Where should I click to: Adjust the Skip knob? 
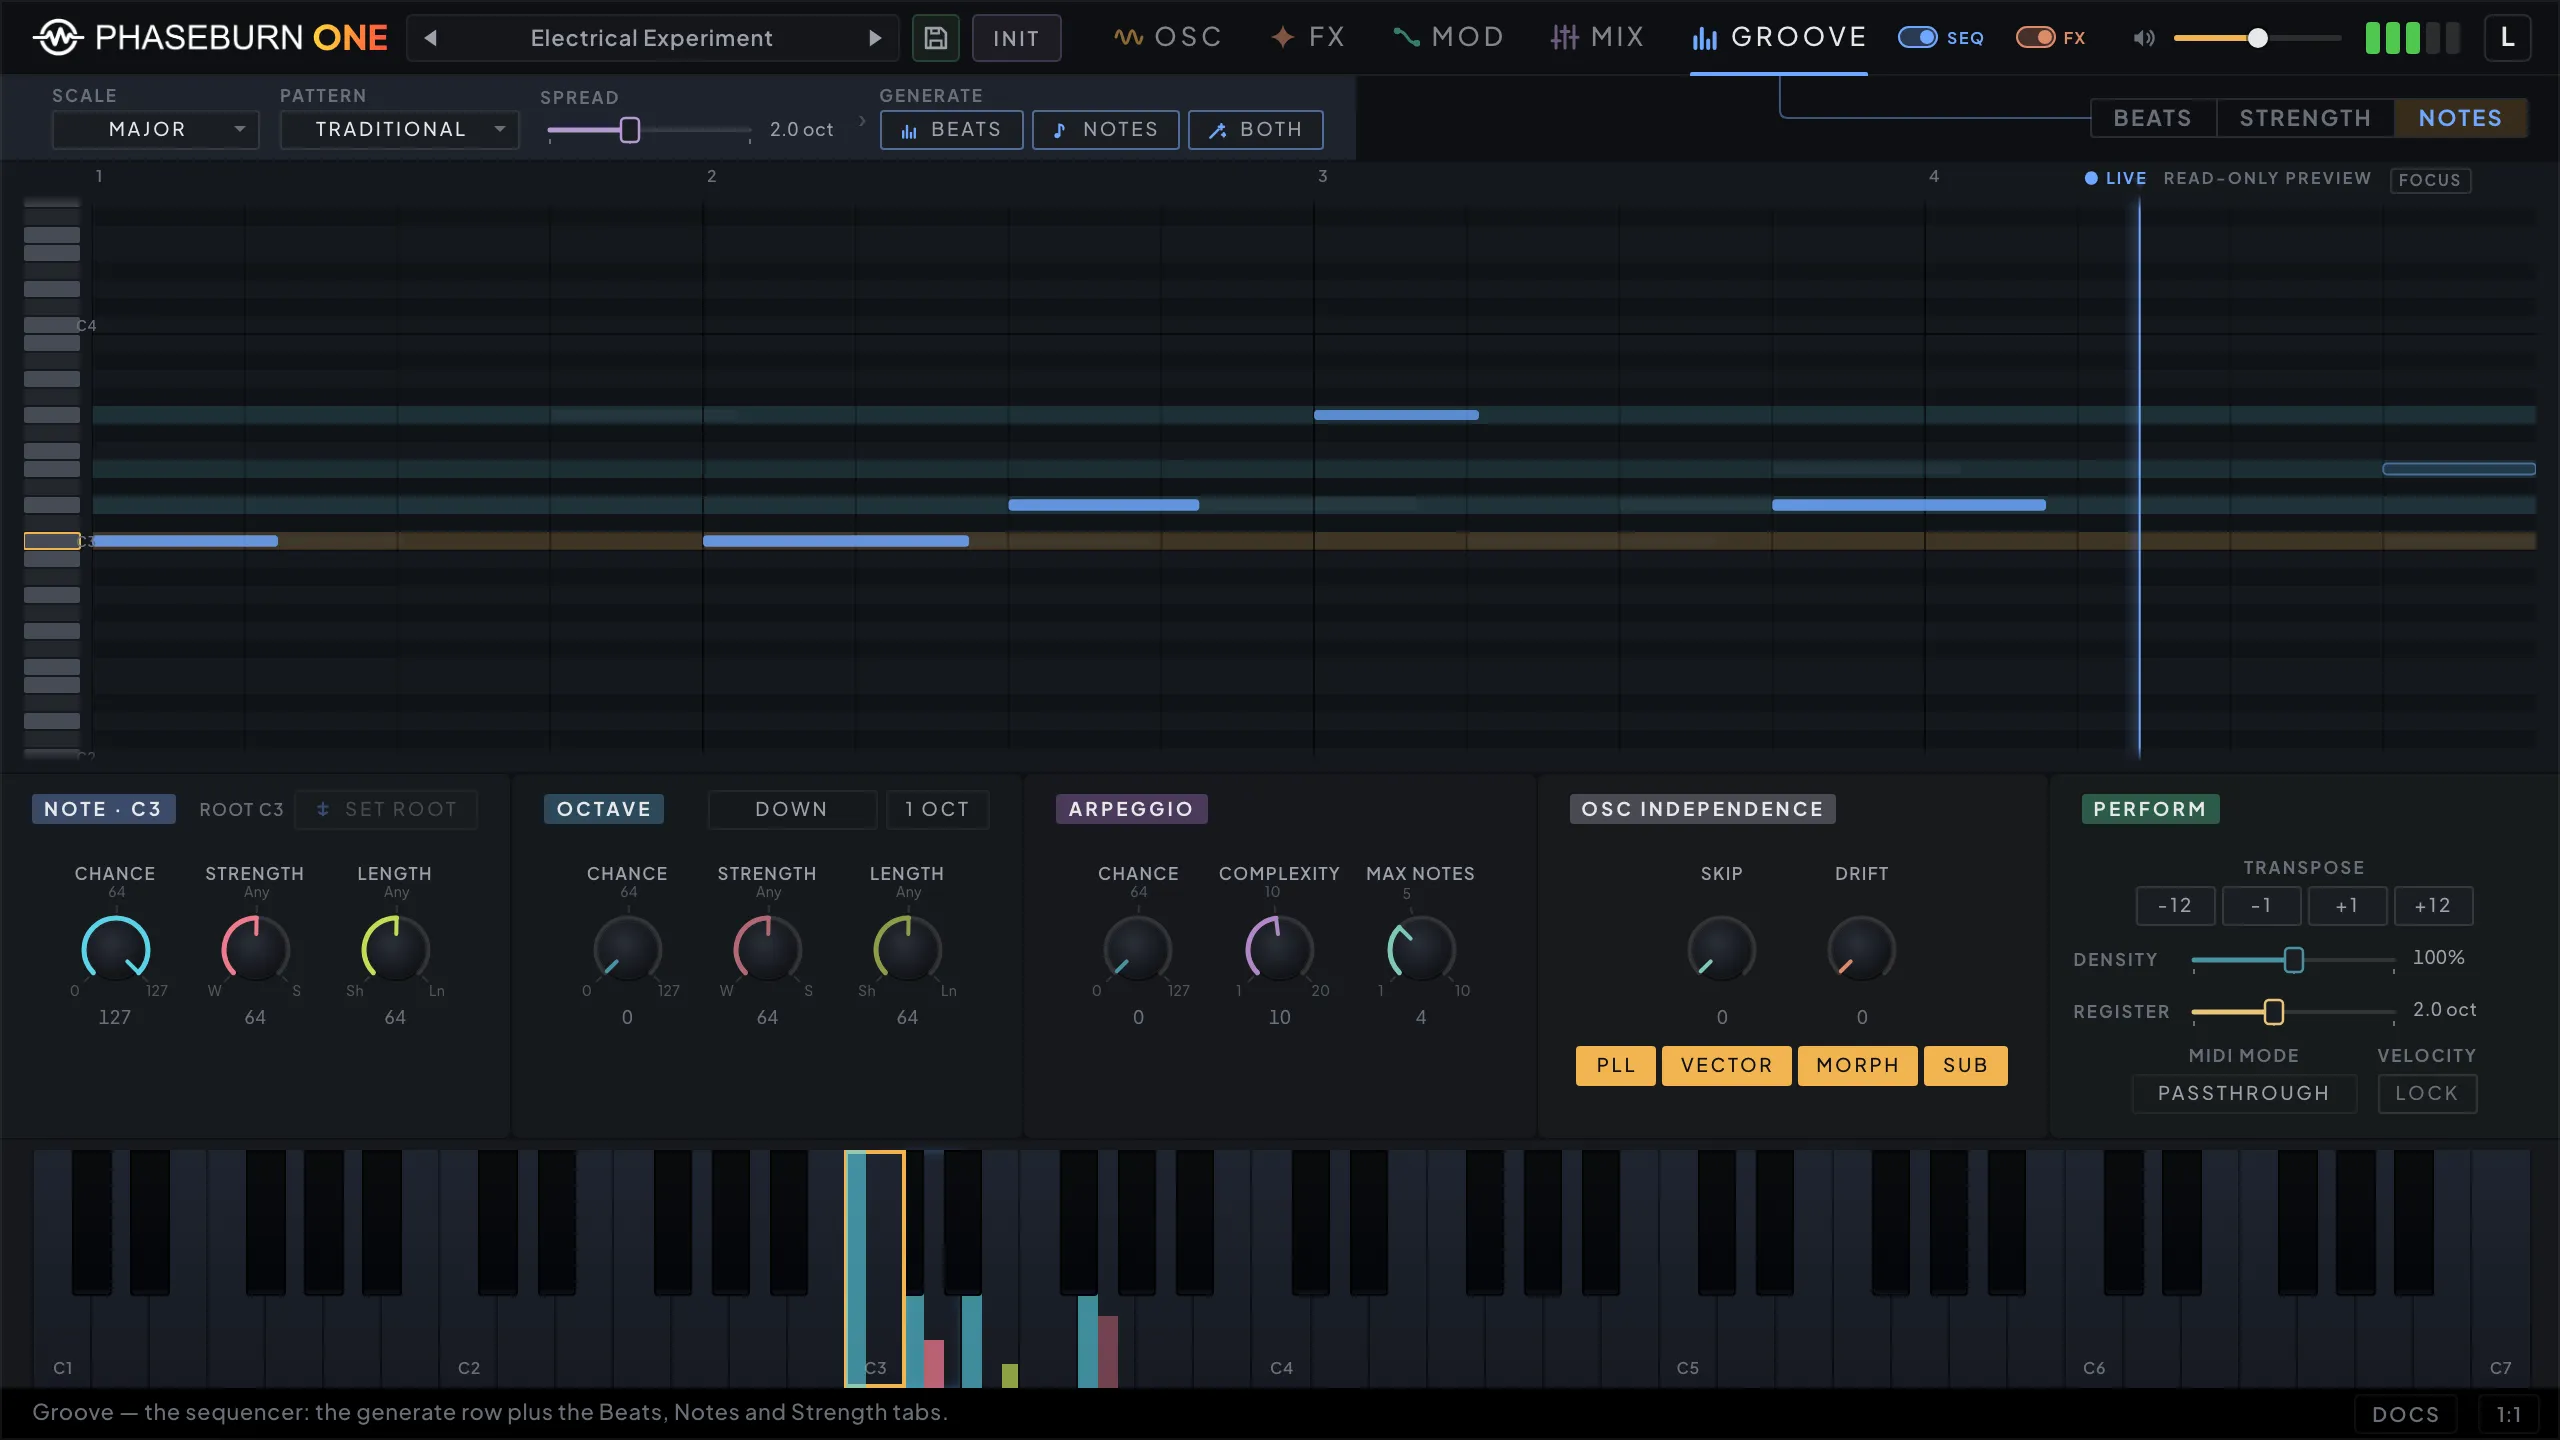1721,948
